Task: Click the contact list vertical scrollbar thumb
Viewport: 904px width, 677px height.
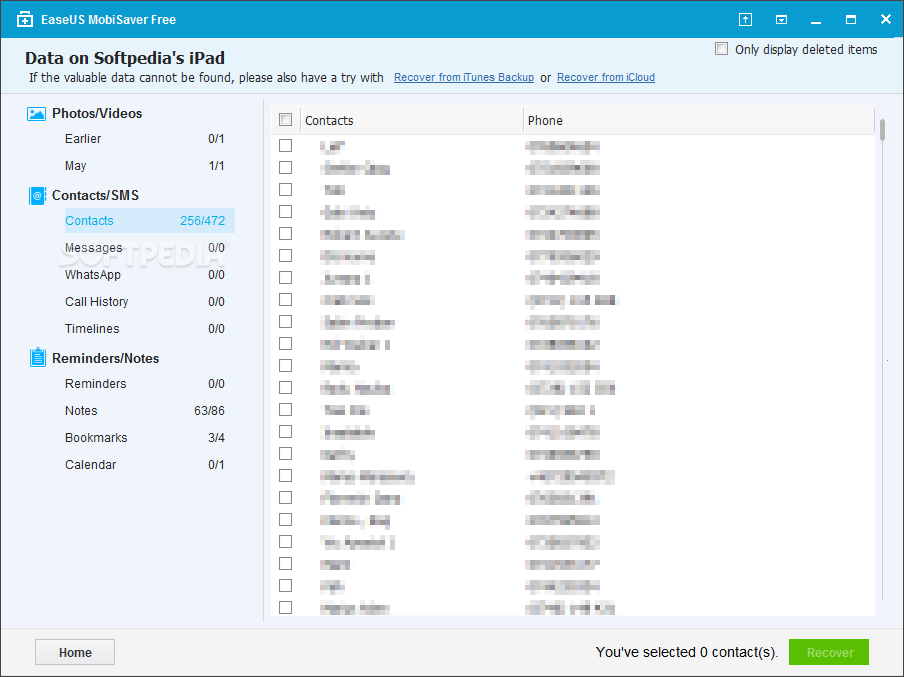Action: click(882, 130)
